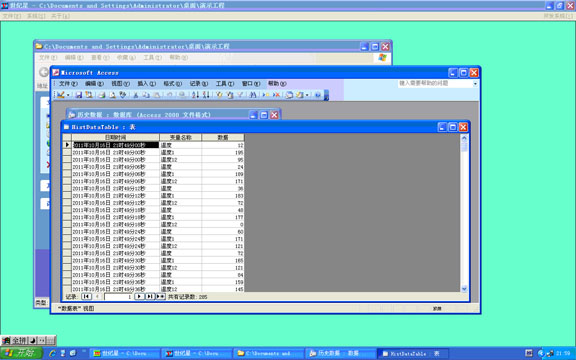Open the Windows 开始 Start button
Screen dimensions: 576x360
(x=21, y=353)
